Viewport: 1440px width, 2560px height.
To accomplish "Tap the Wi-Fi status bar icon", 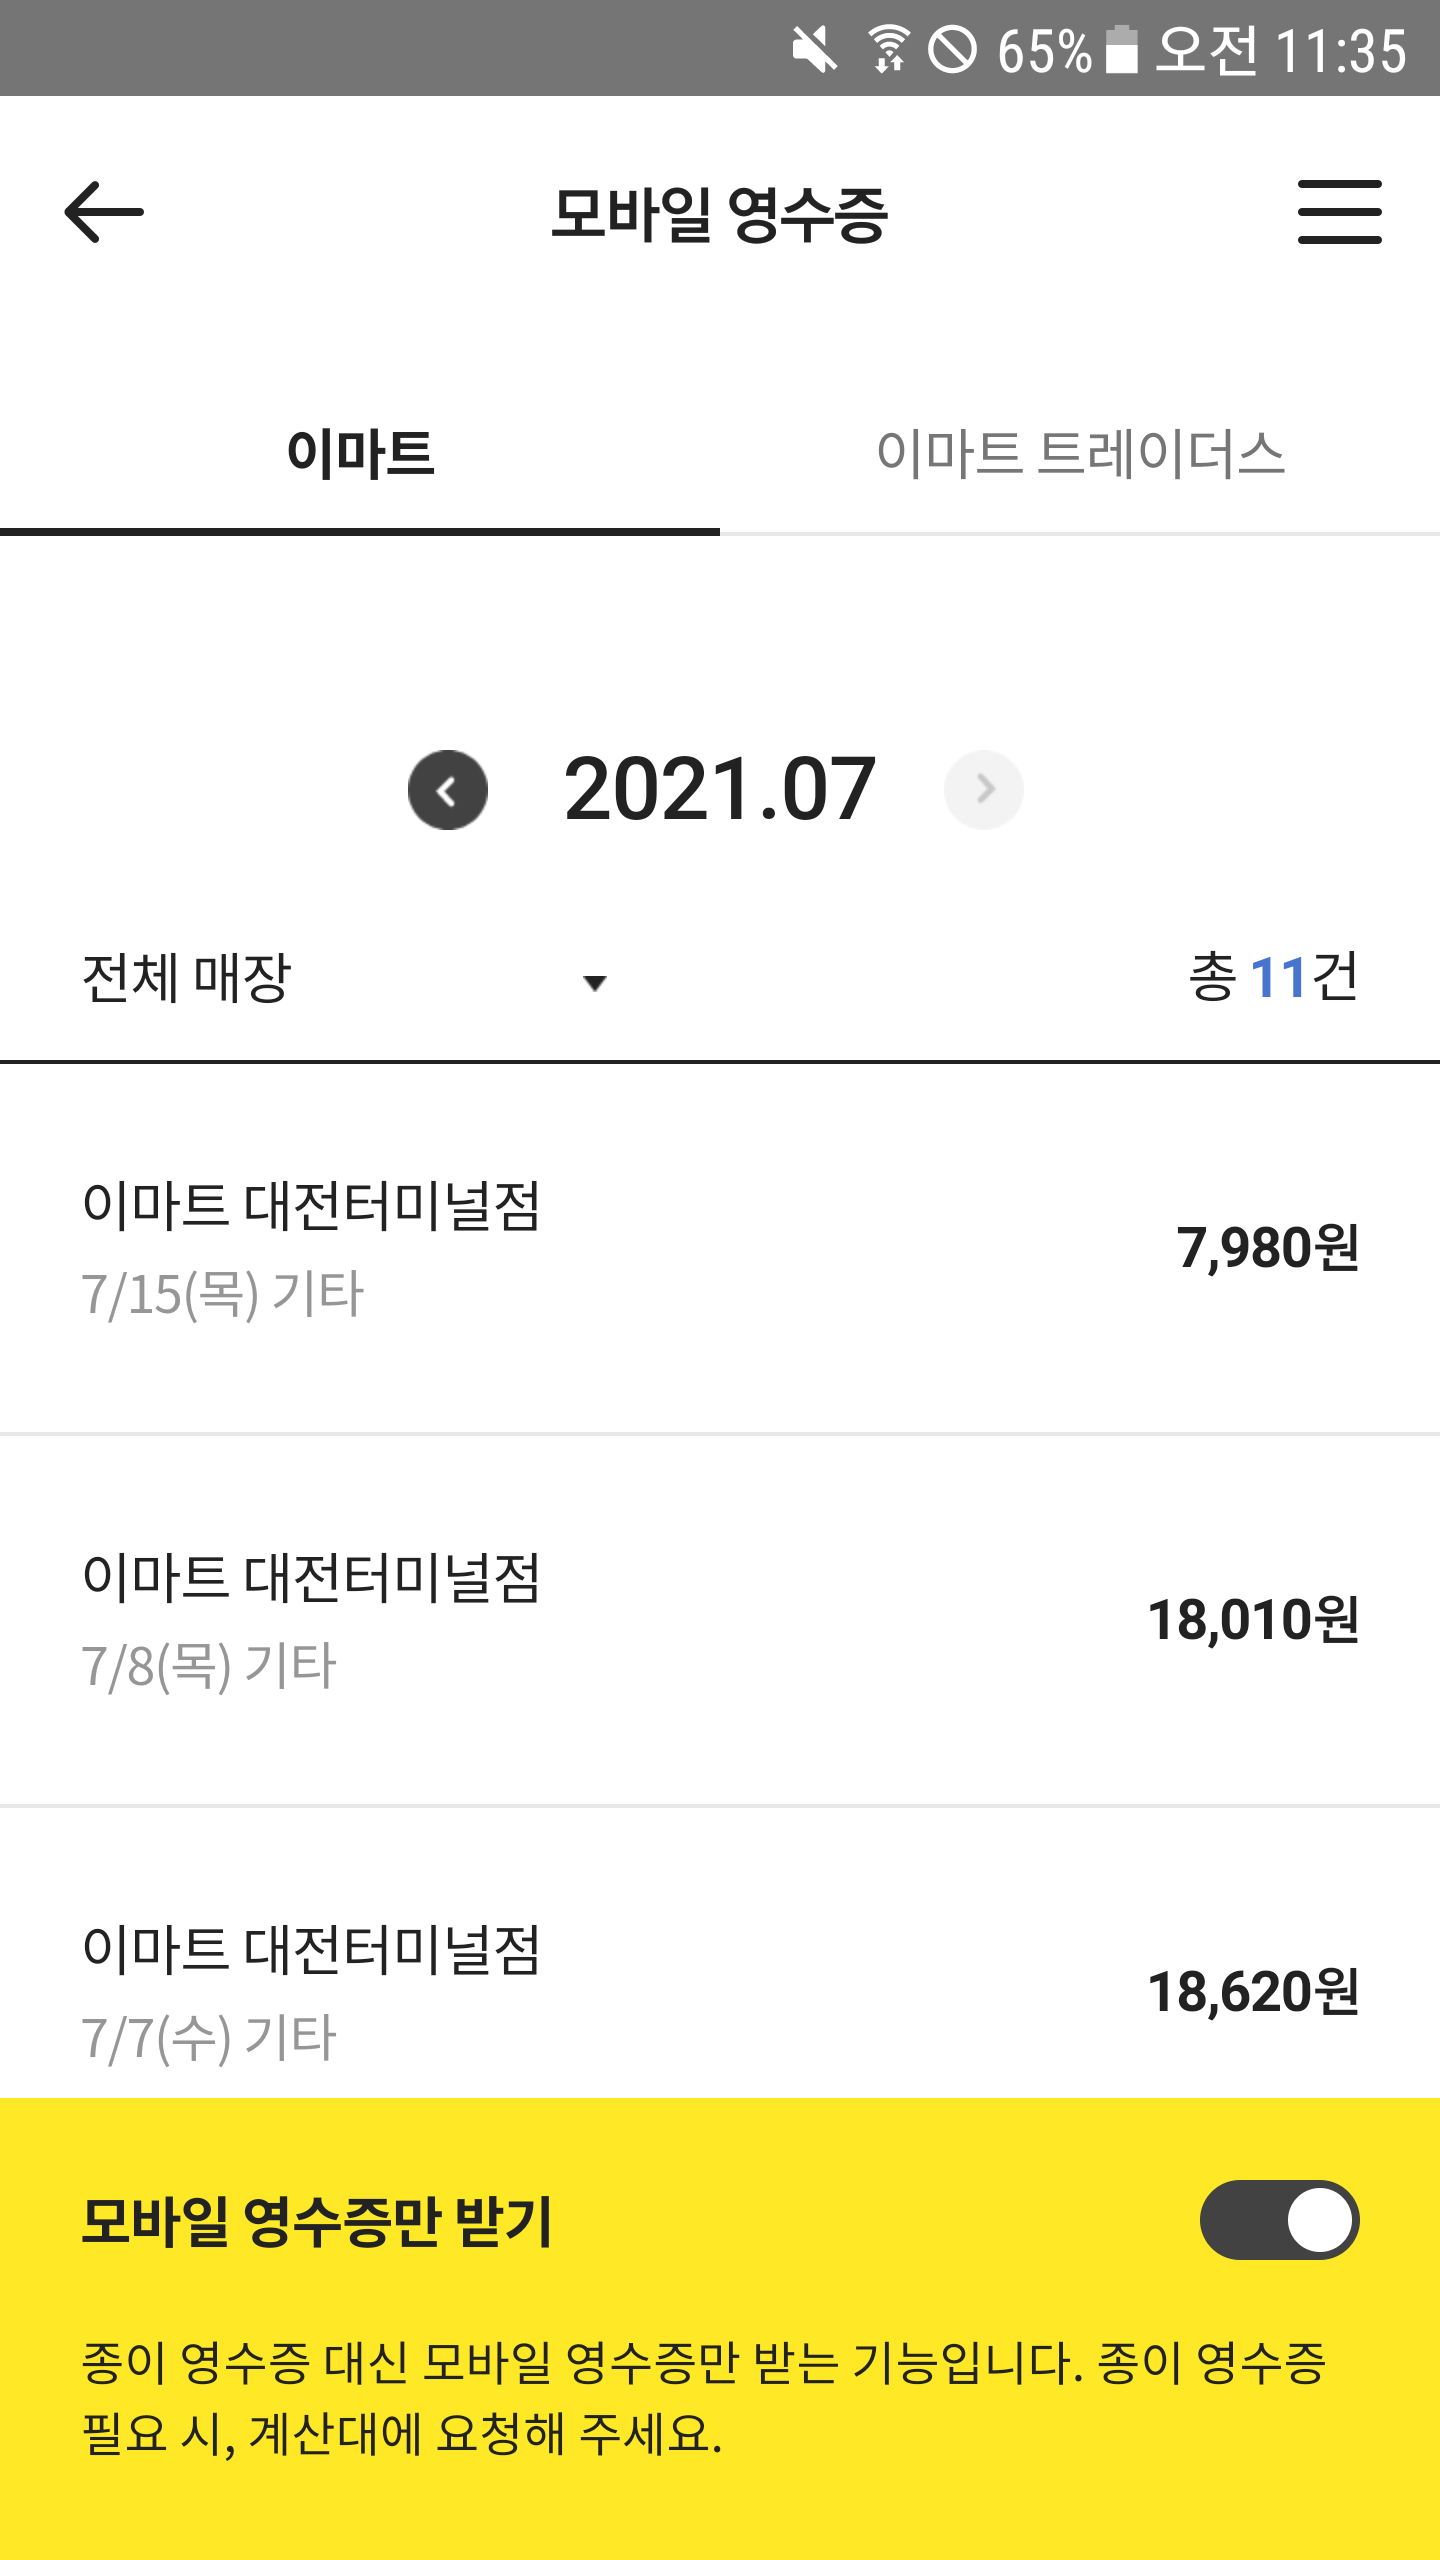I will (888, 50).
